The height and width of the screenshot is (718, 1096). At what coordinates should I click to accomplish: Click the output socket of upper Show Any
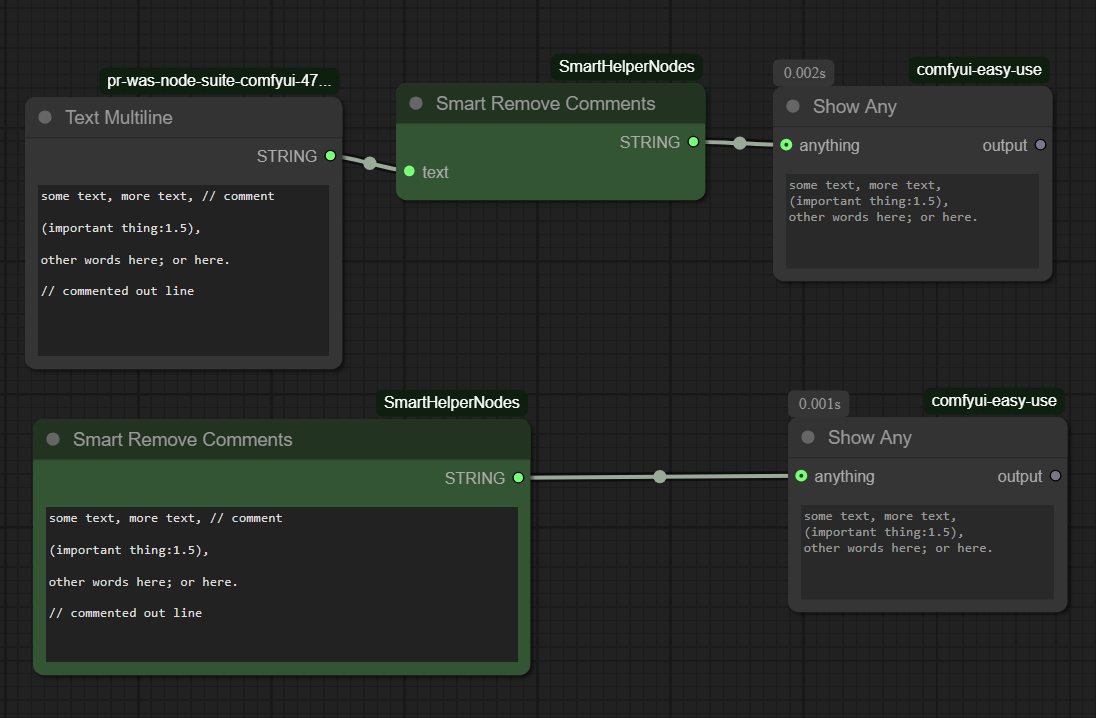(x=1040, y=145)
